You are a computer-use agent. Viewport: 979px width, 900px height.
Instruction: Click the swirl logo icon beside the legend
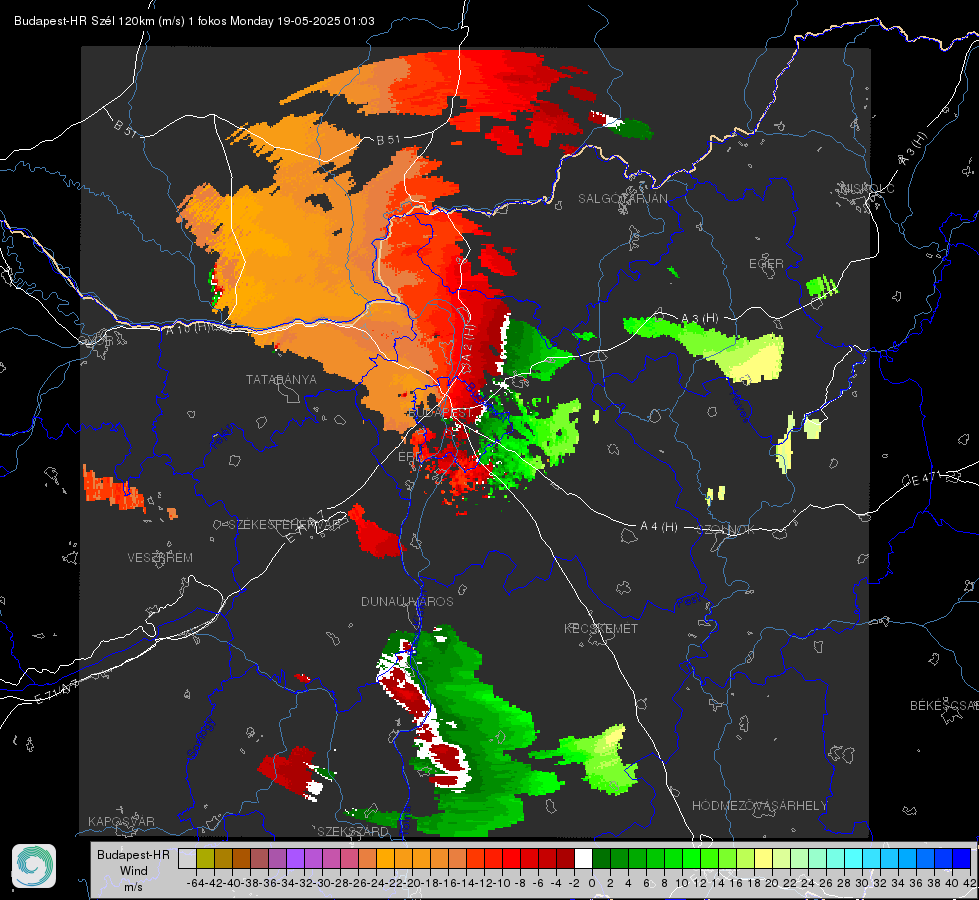click(34, 866)
